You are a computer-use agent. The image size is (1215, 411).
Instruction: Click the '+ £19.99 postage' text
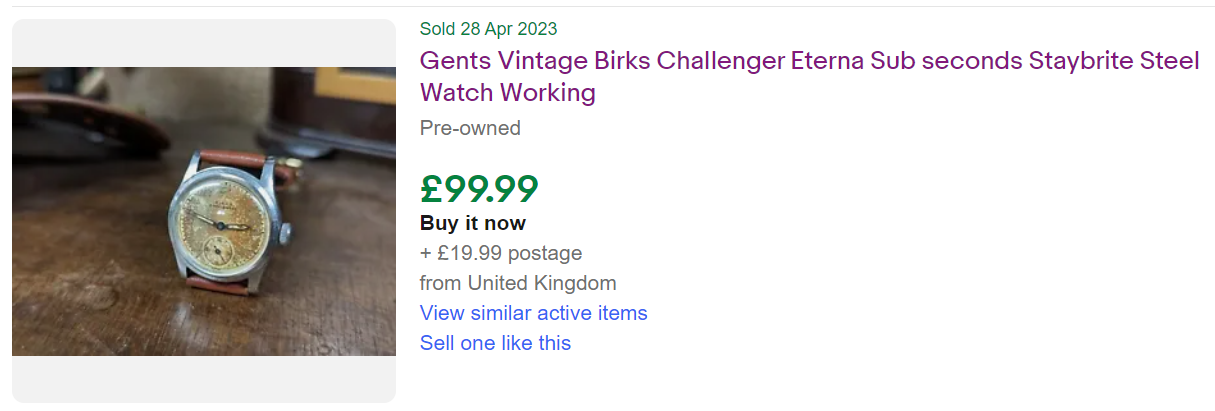click(500, 253)
